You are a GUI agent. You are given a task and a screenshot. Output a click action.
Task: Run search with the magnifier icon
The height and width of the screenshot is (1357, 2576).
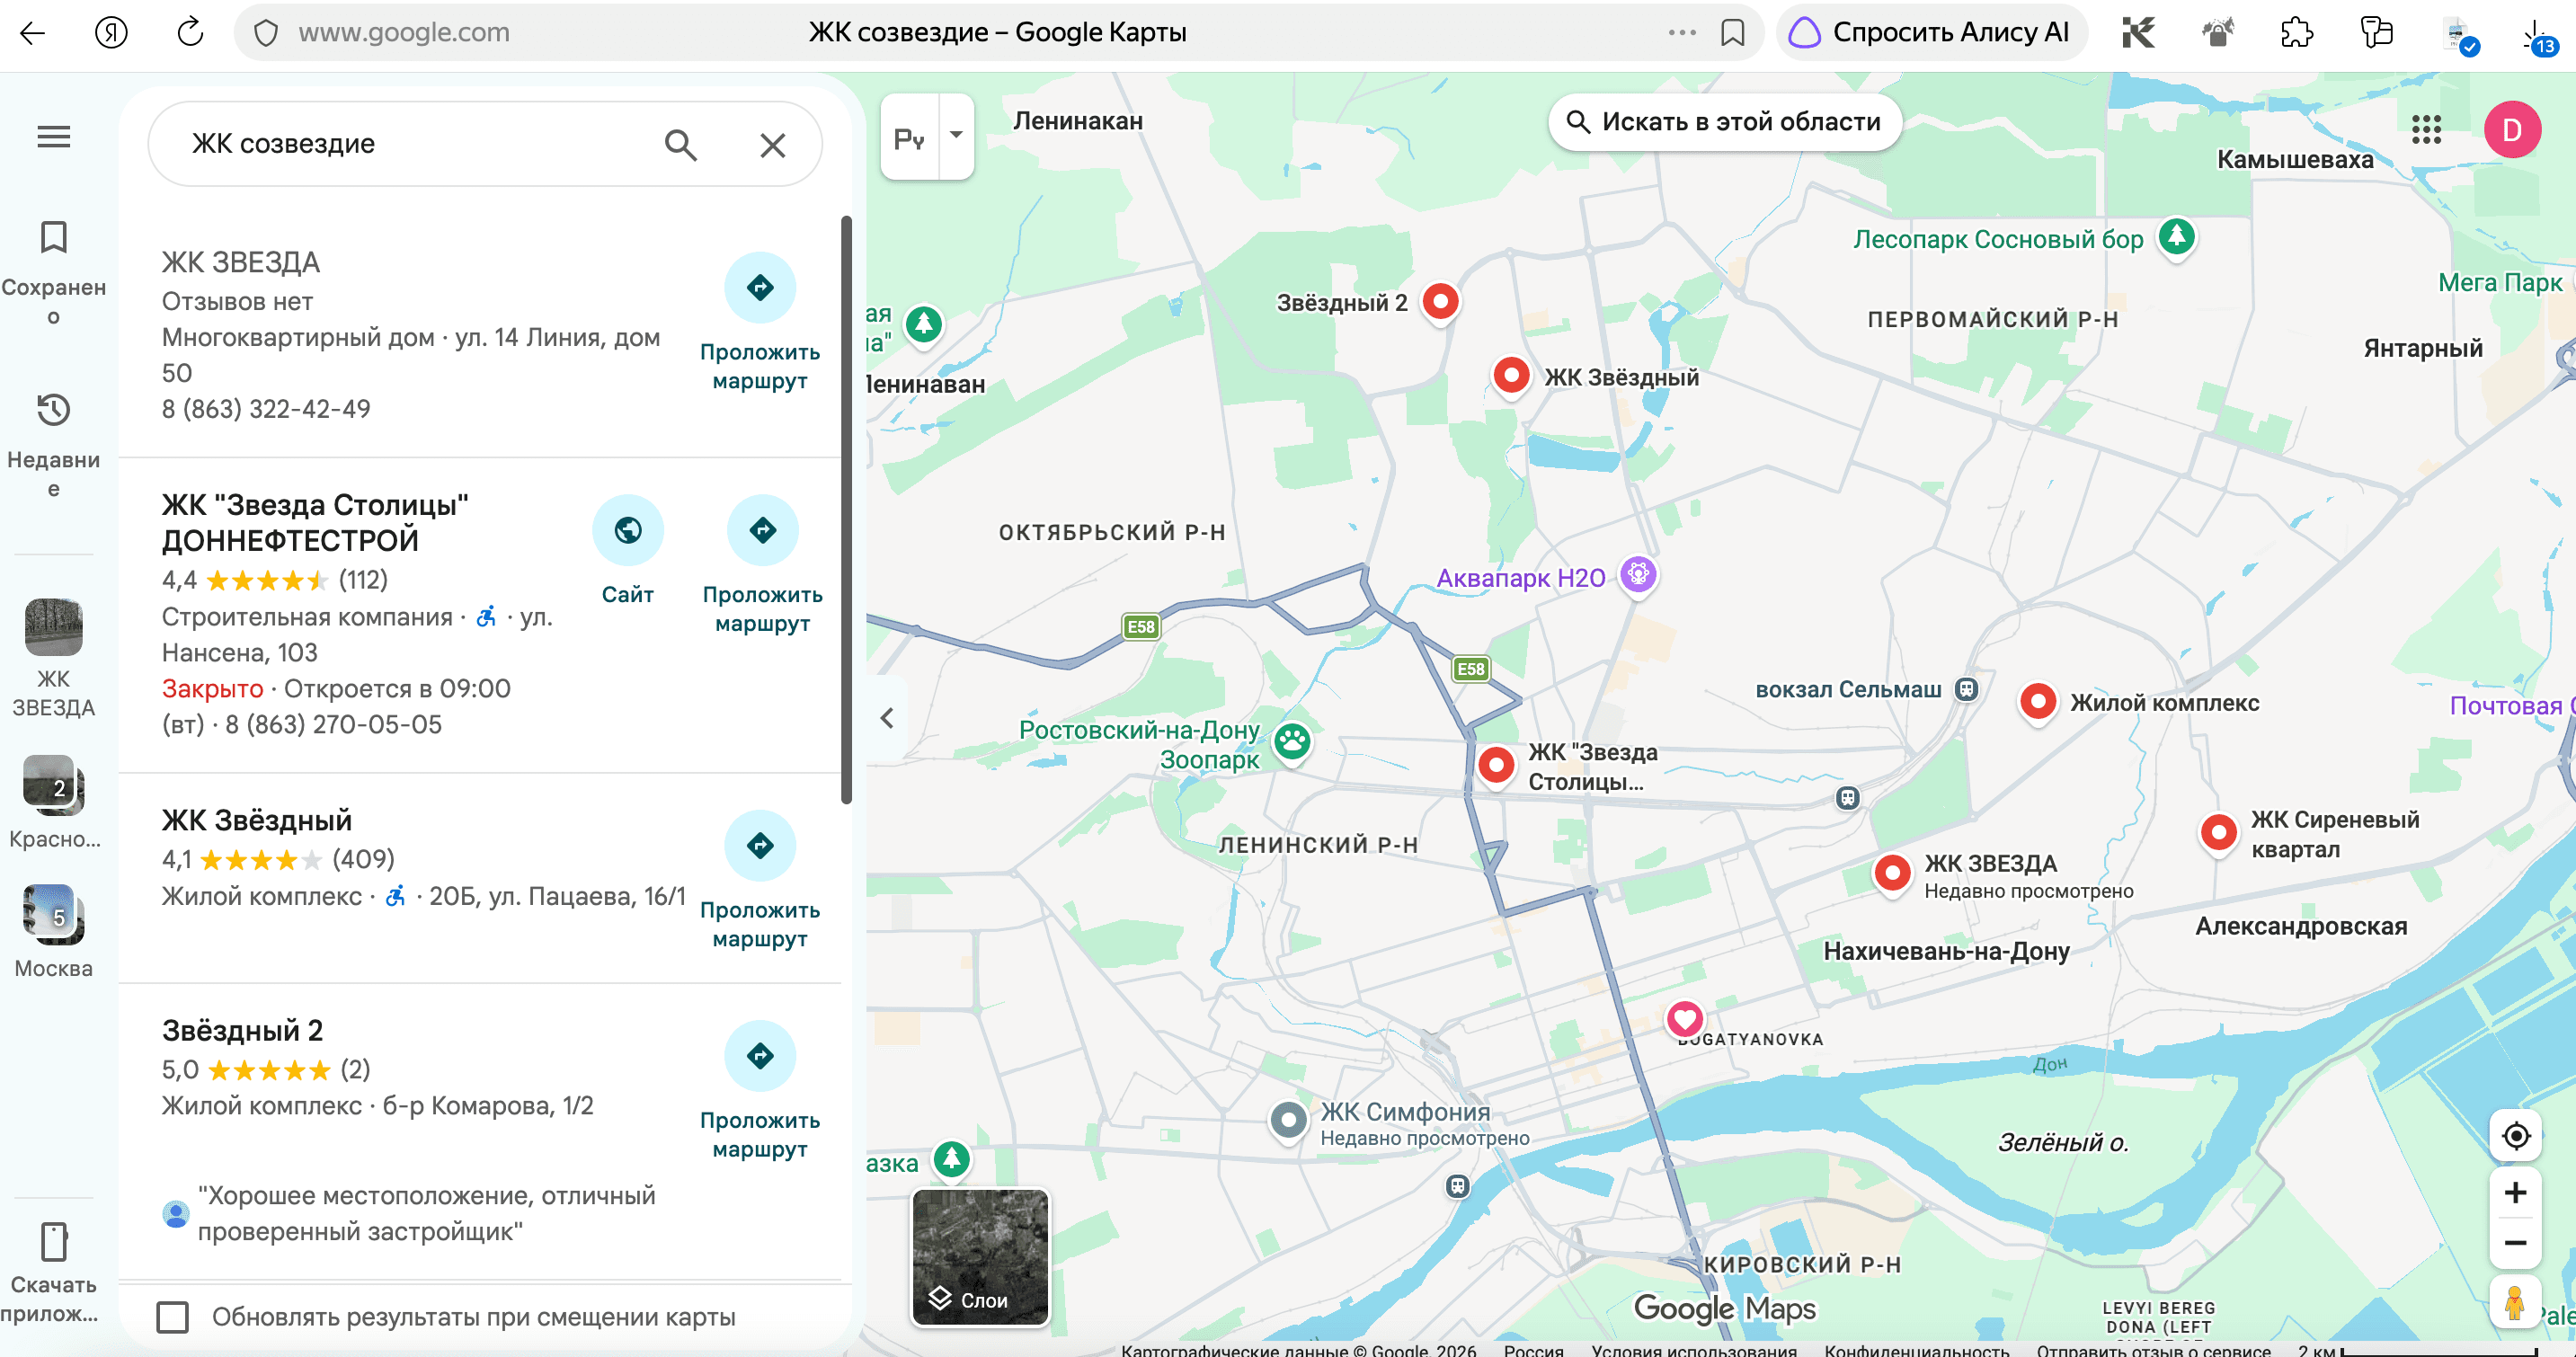[x=681, y=145]
